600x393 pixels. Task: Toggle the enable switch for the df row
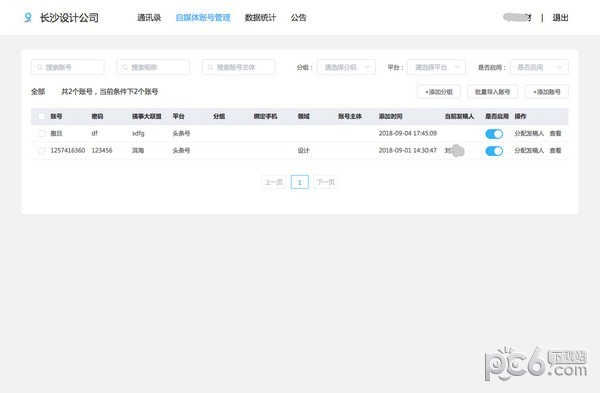(494, 134)
